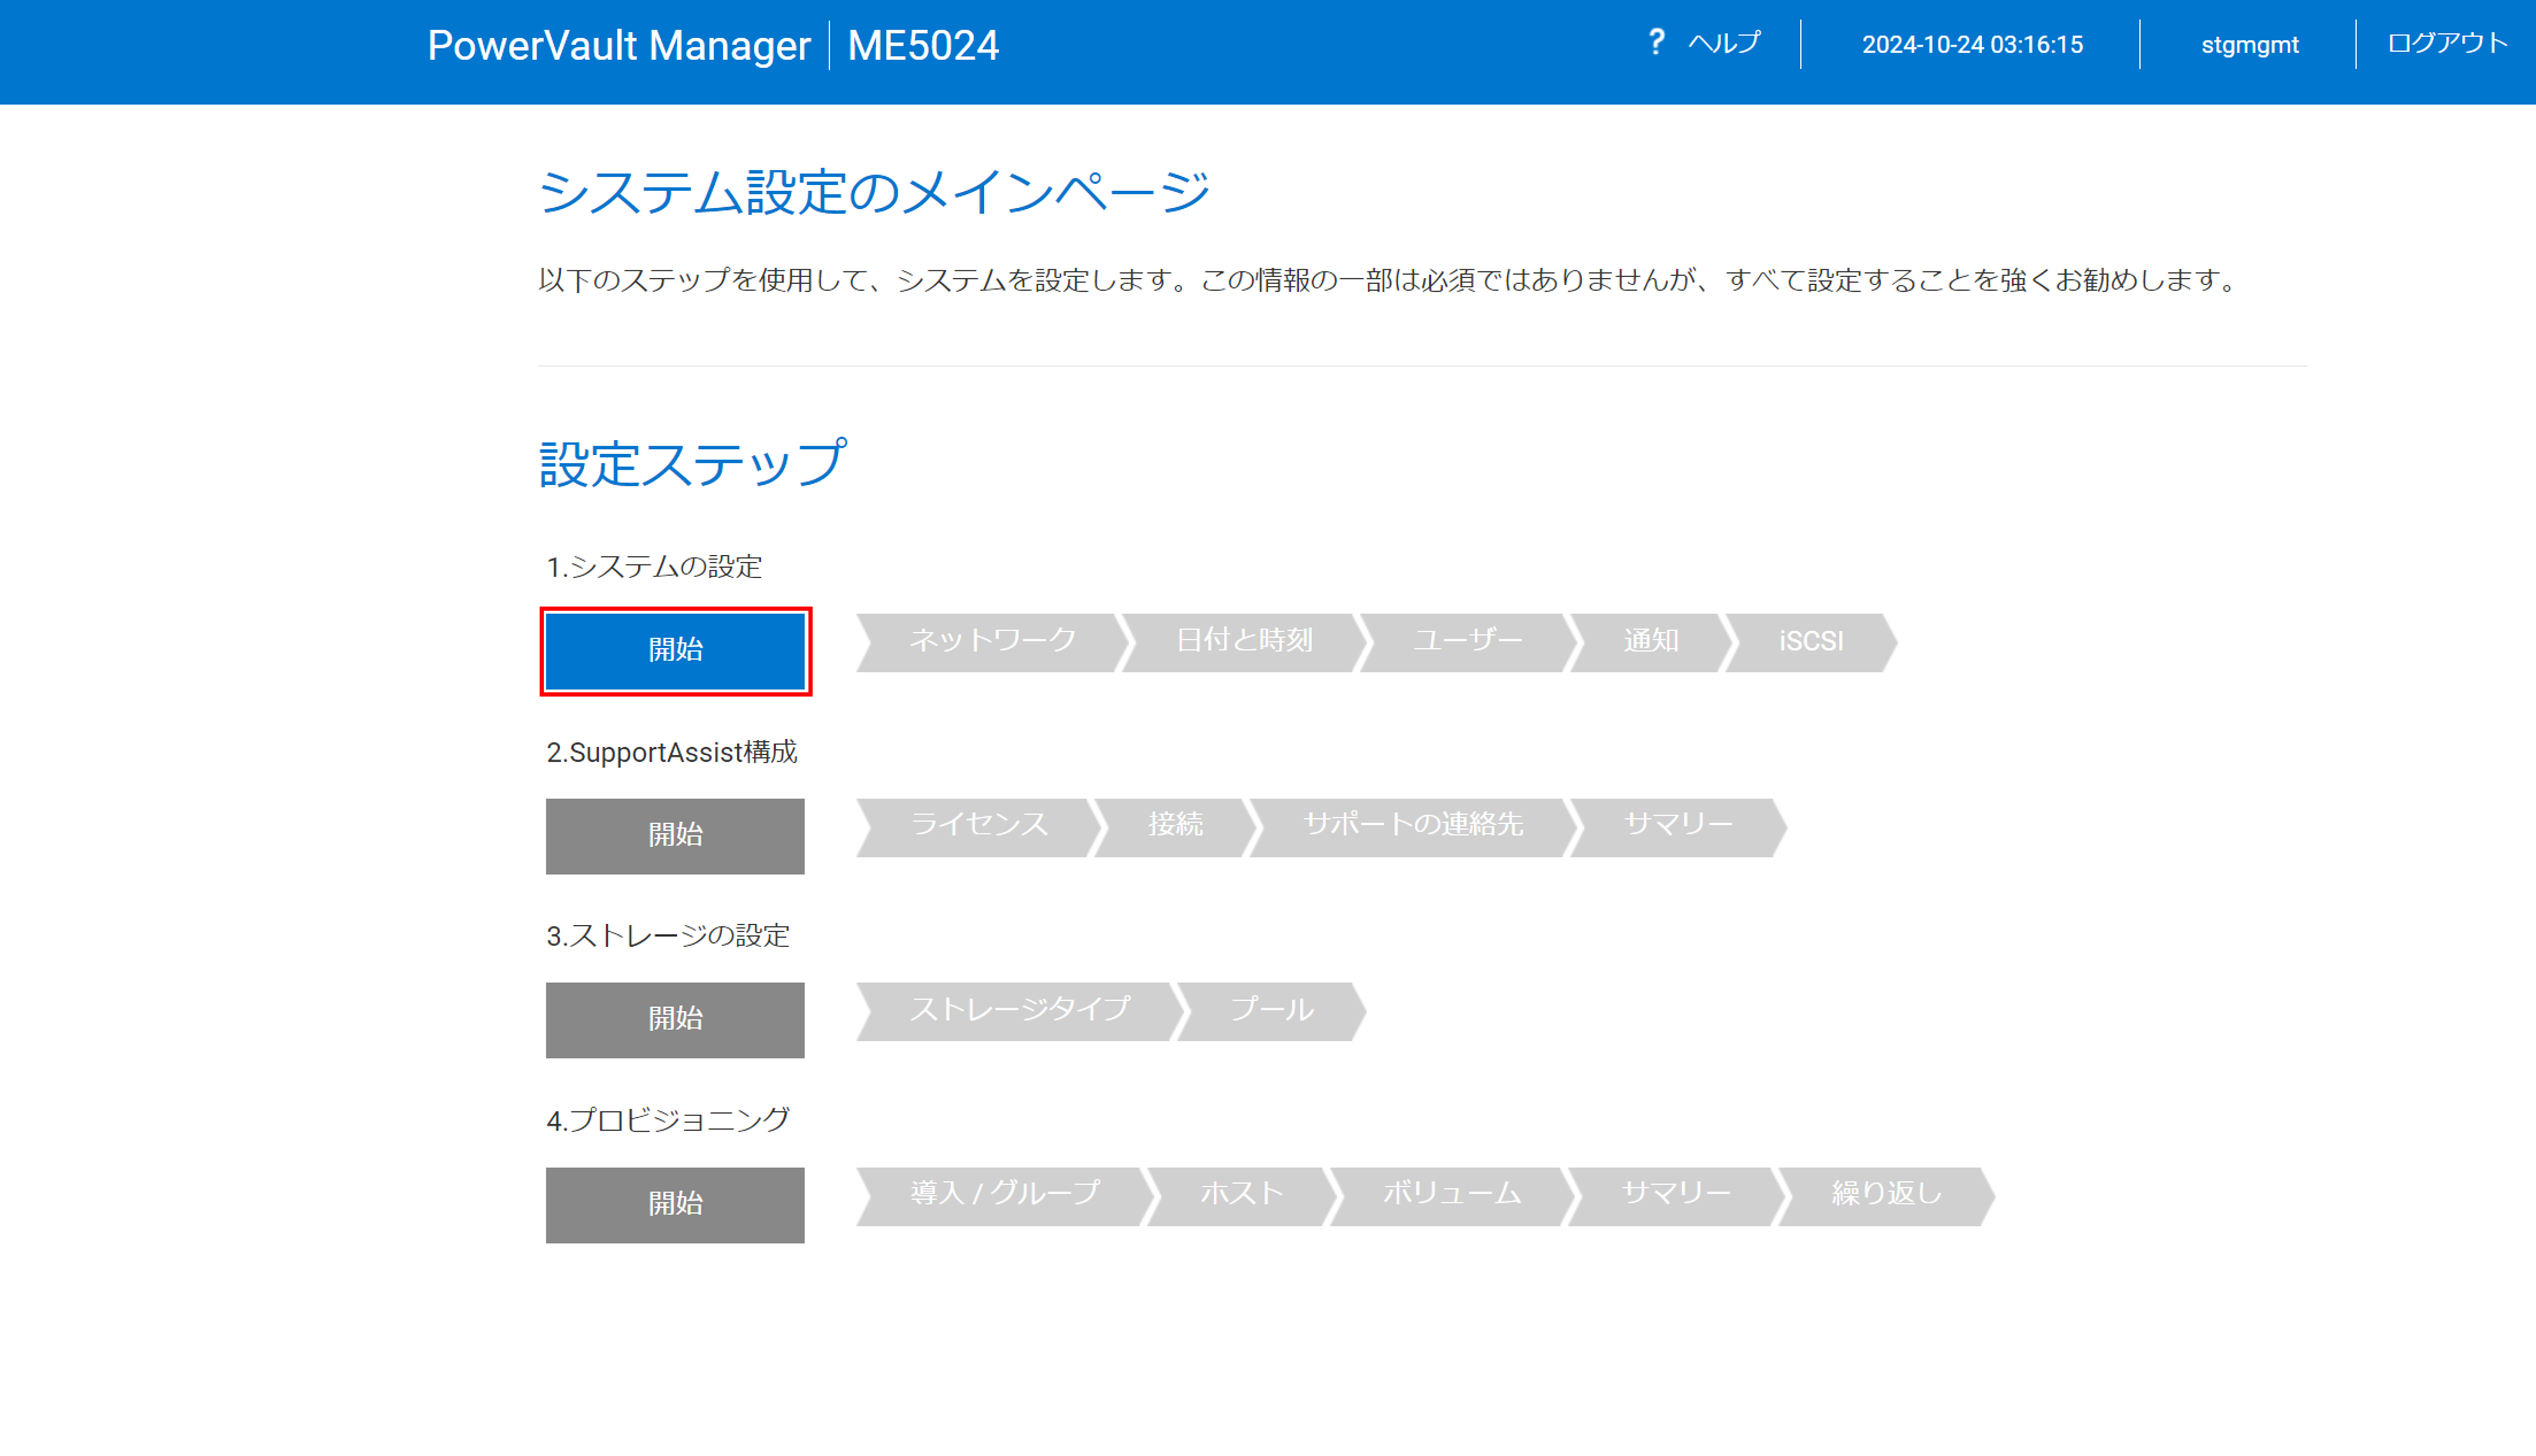Start the システムの設定 step with the blue 開始 button
Viewport: 2536px width, 1456px height.
click(x=675, y=650)
